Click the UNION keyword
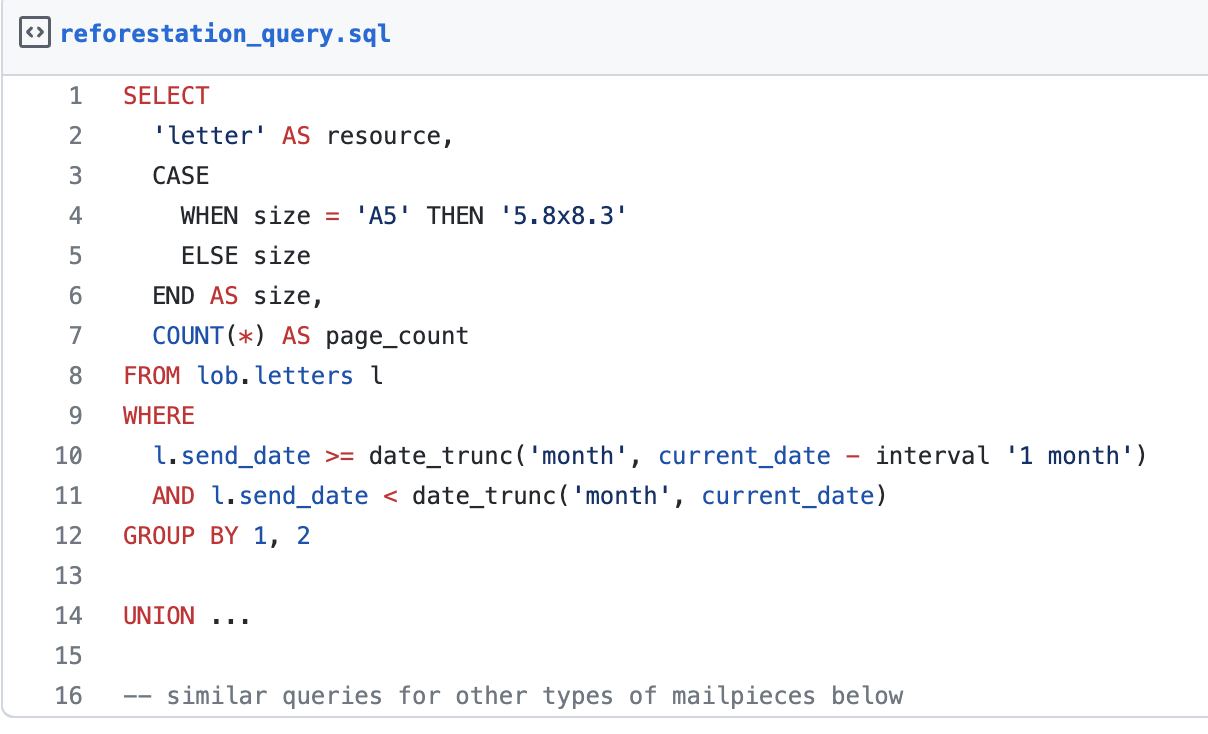Screen dimensions: 1208x734 click(x=159, y=616)
